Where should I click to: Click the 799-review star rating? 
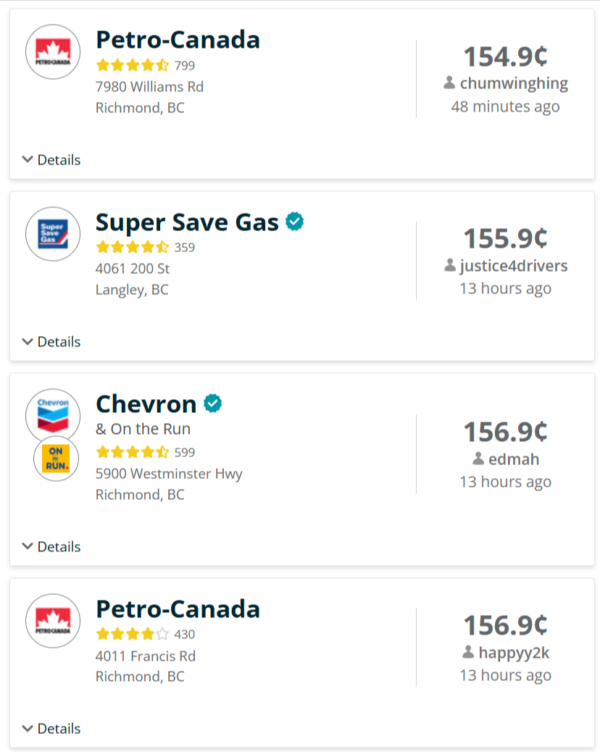click(x=132, y=65)
